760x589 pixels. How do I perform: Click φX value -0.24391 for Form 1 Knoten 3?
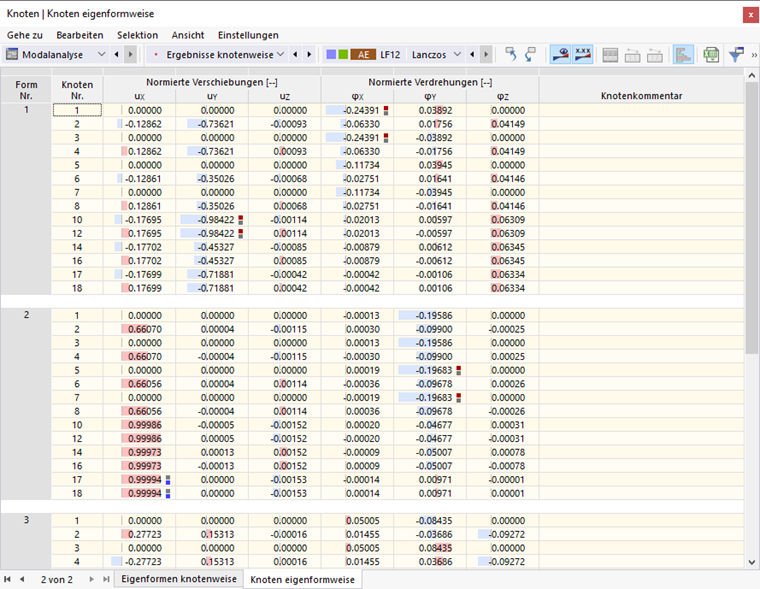click(x=357, y=138)
